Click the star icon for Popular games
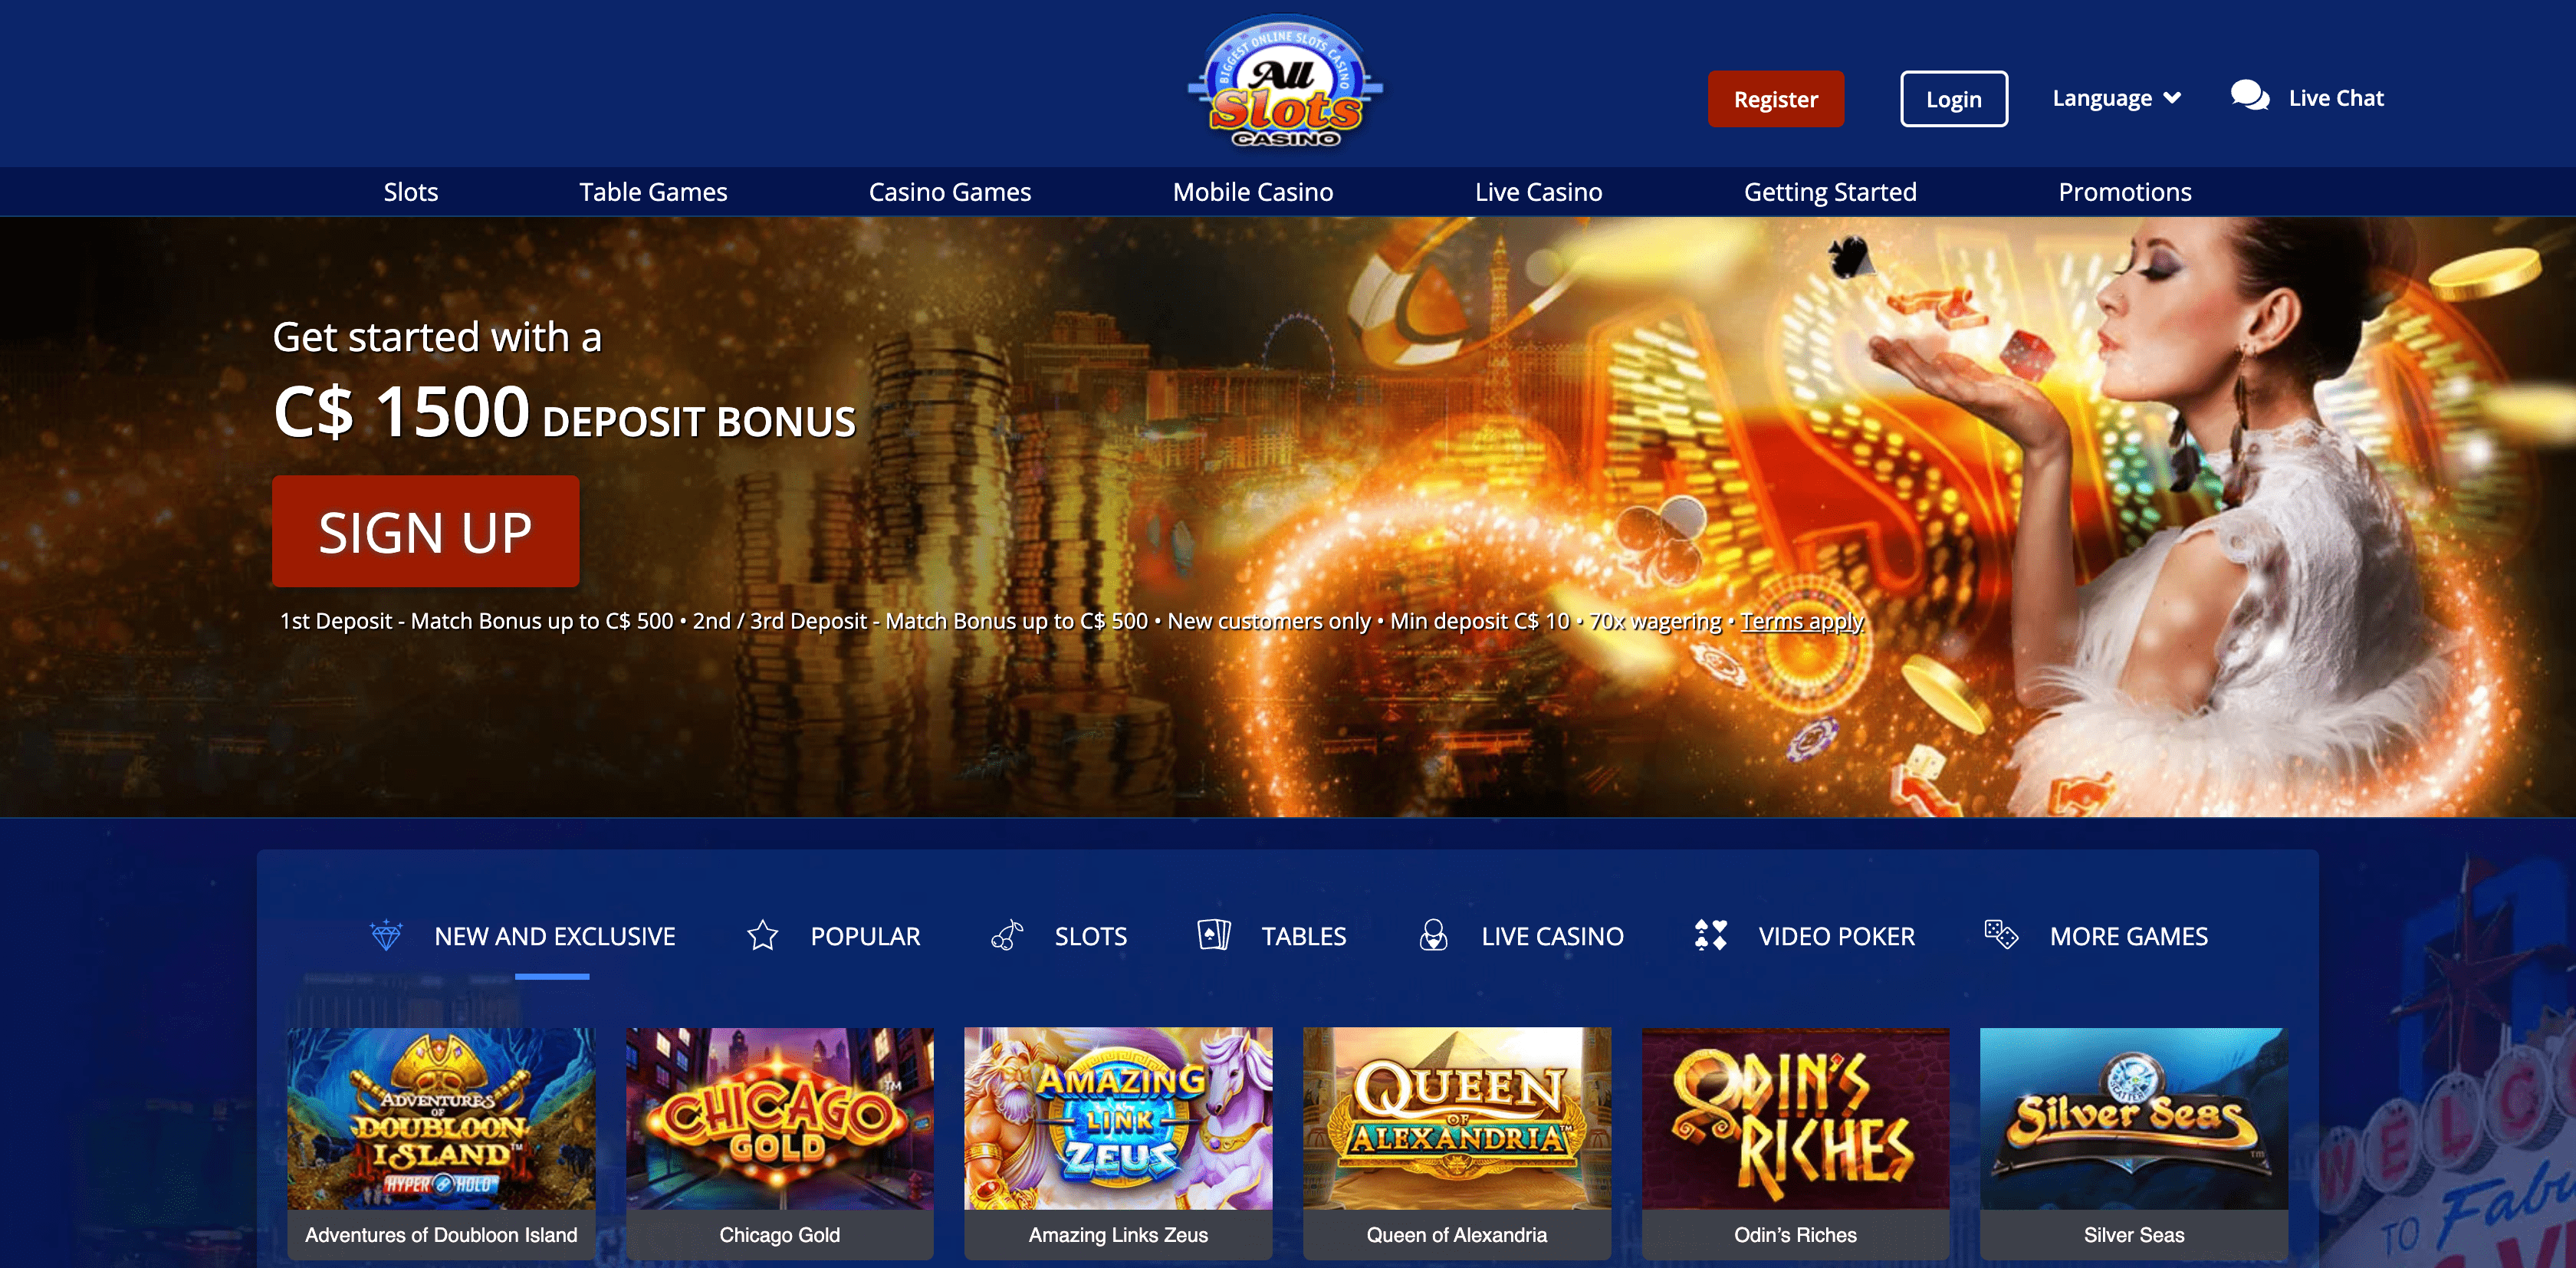The width and height of the screenshot is (2576, 1268). pos(762,935)
